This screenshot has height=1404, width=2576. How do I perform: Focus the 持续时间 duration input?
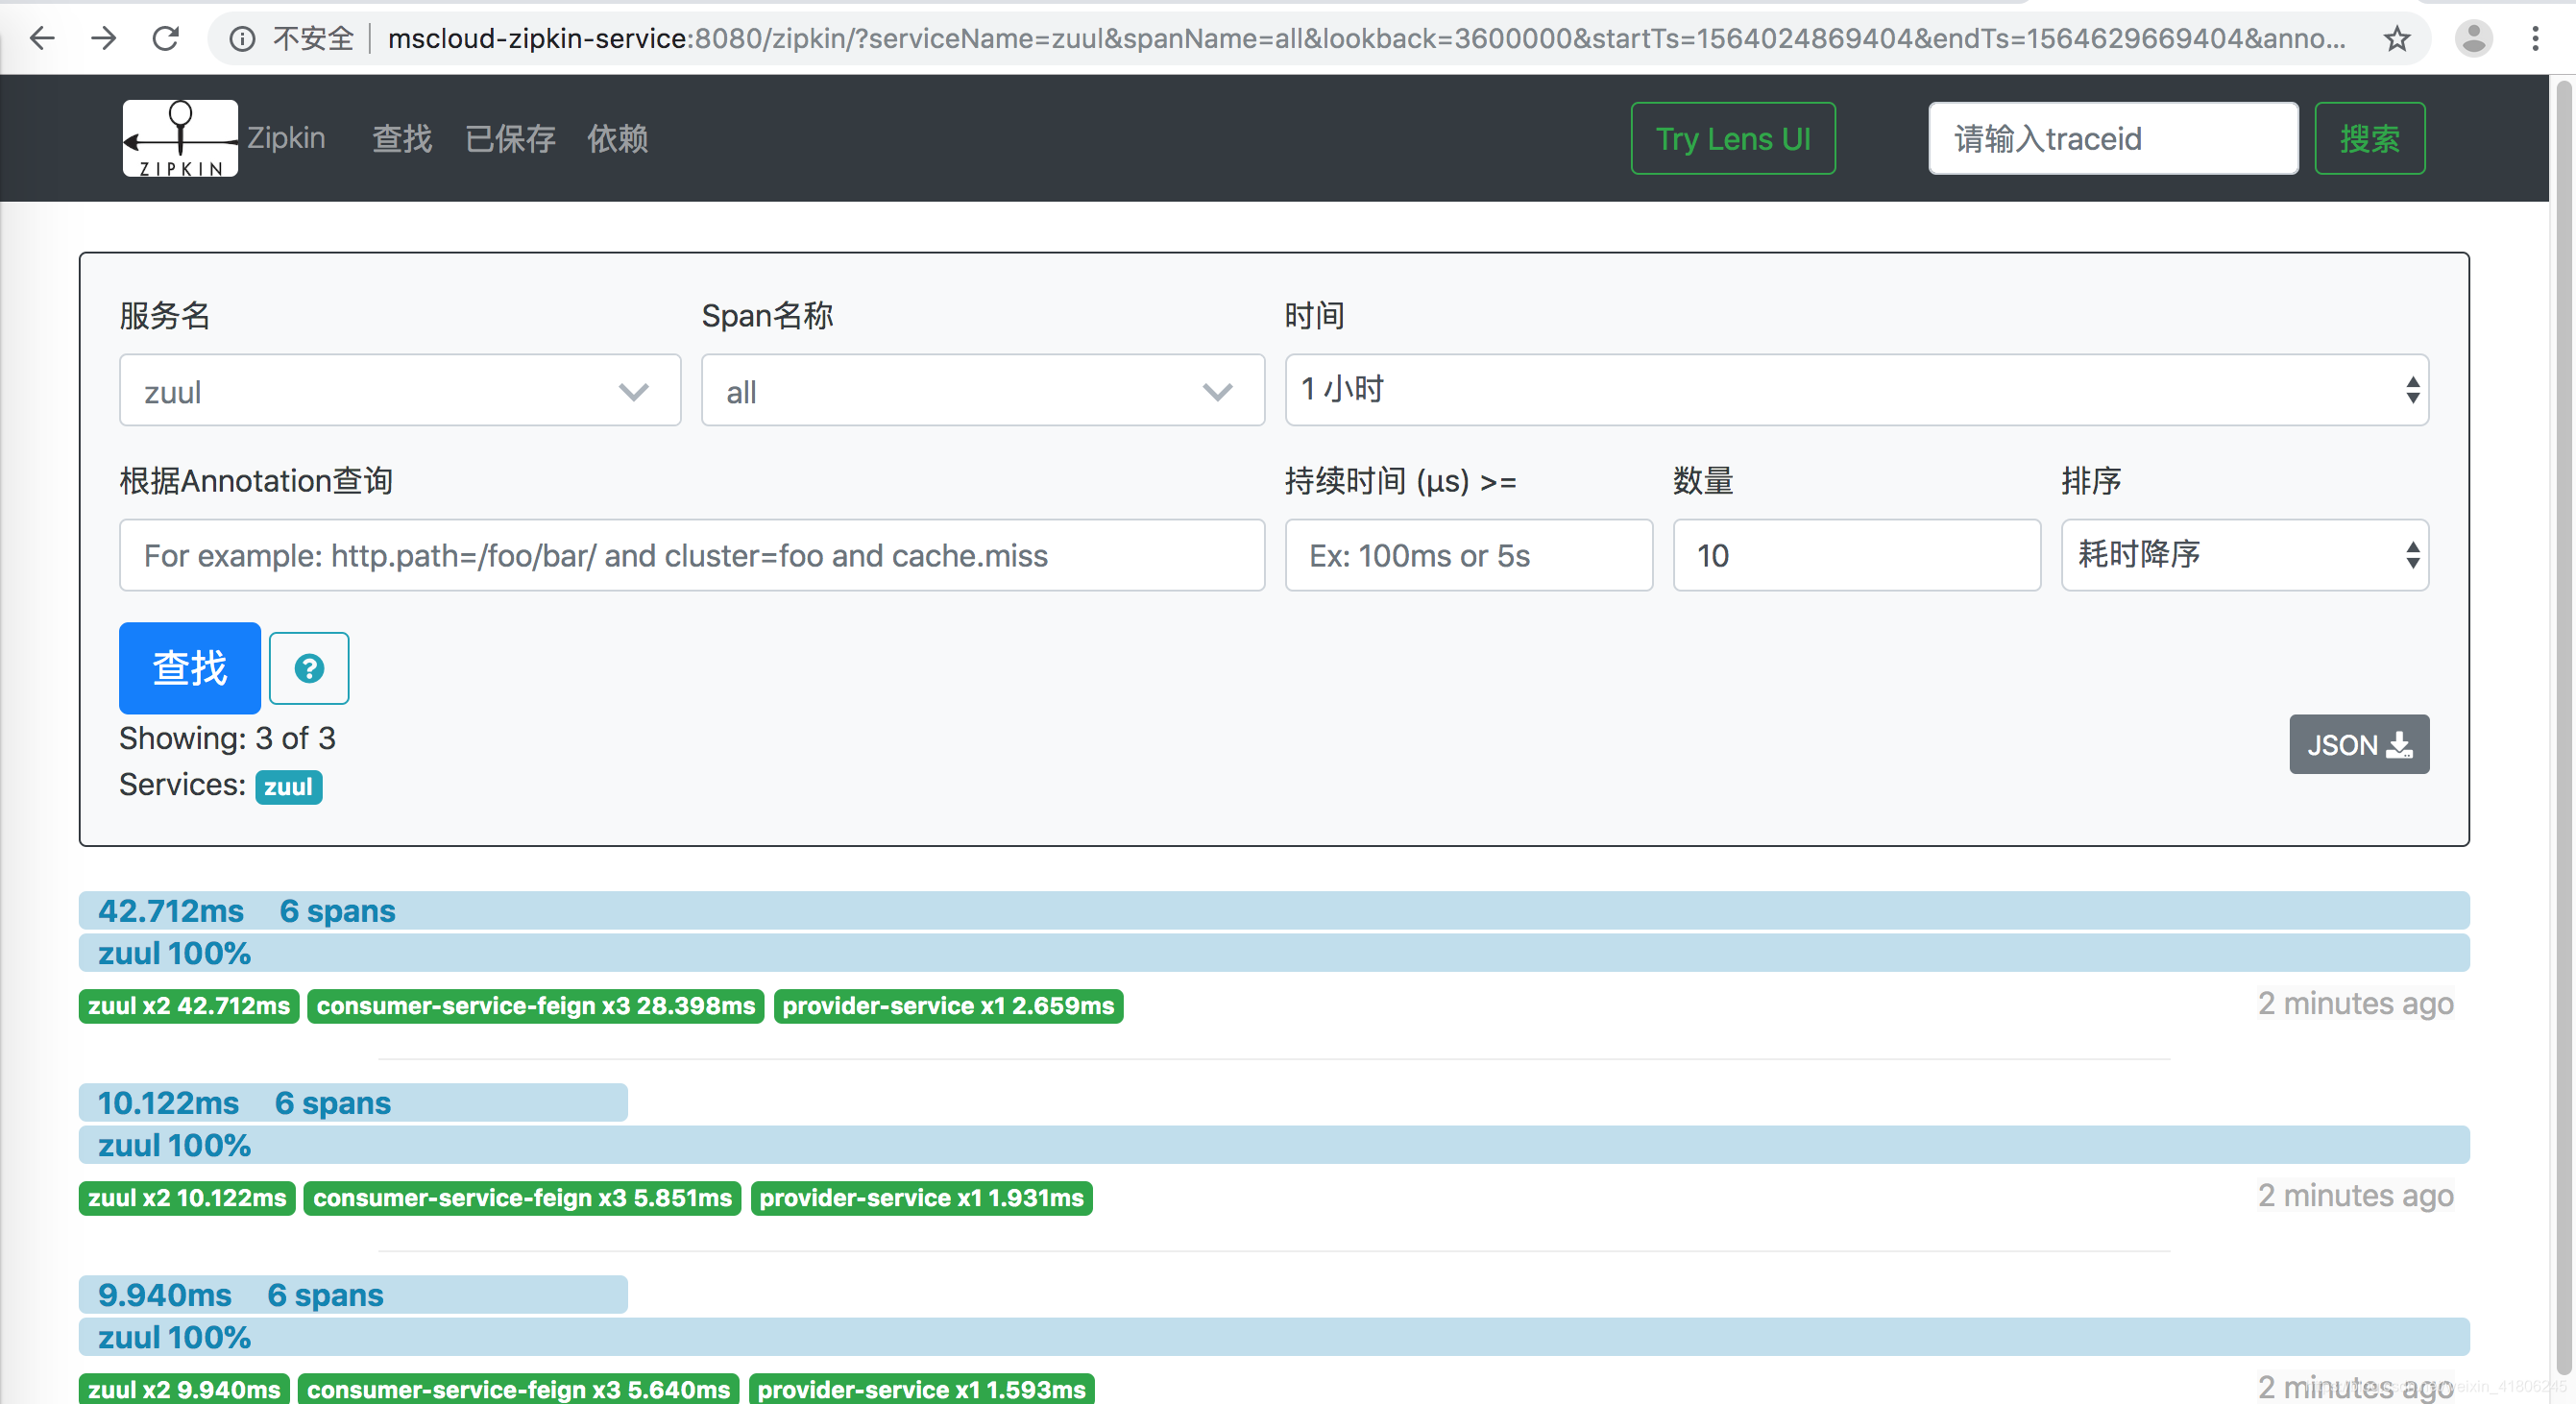pos(1468,555)
